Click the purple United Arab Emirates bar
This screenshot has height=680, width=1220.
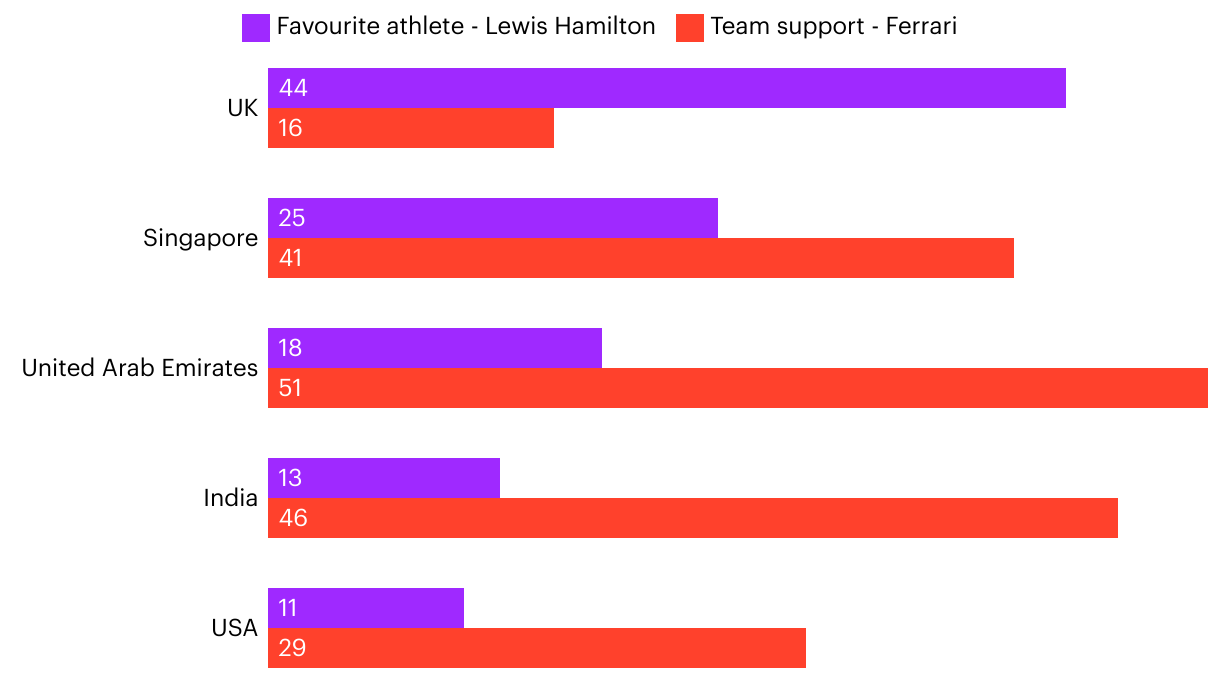434,348
